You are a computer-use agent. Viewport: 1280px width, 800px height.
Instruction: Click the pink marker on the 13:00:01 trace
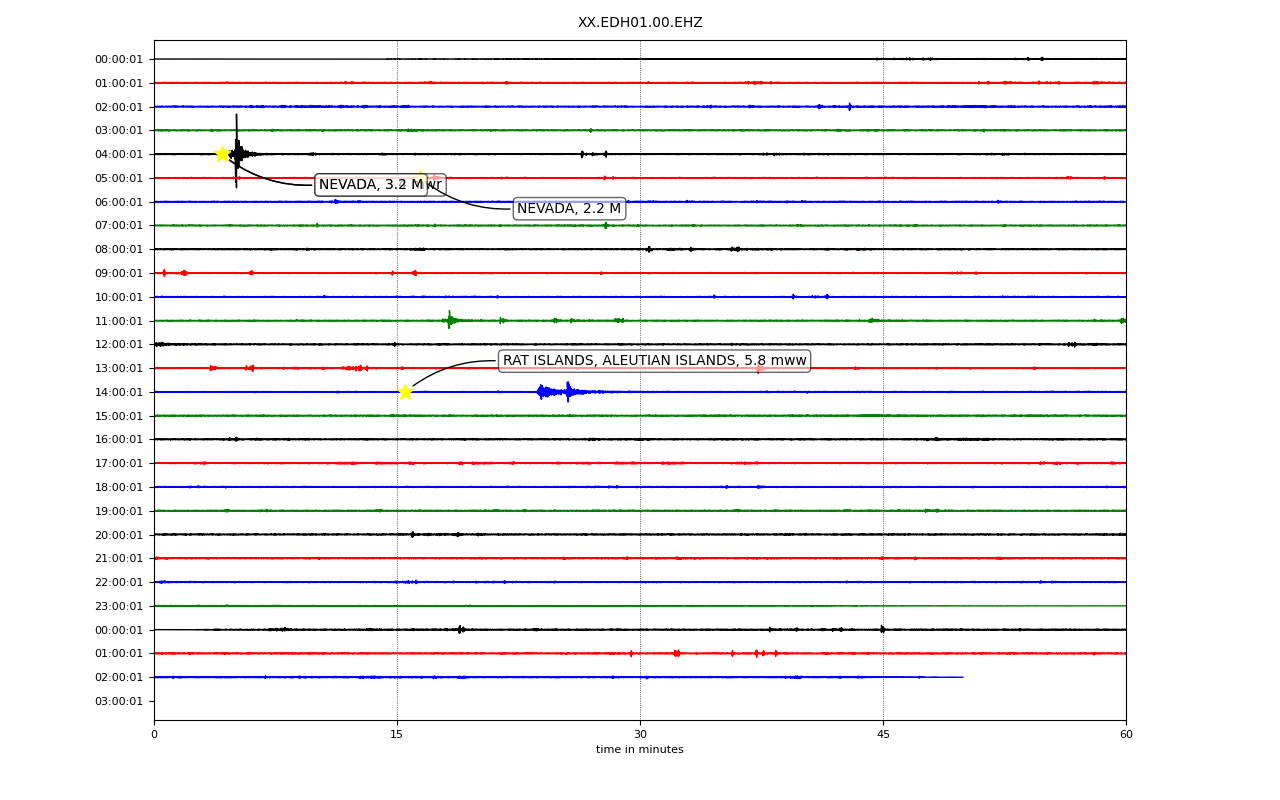(760, 368)
